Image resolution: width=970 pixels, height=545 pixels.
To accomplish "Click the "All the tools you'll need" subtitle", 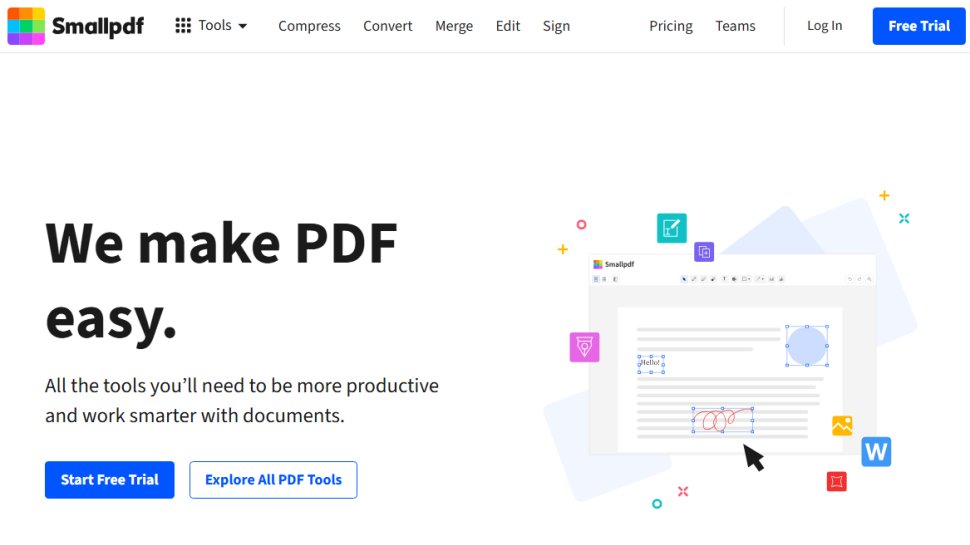I will [242, 400].
